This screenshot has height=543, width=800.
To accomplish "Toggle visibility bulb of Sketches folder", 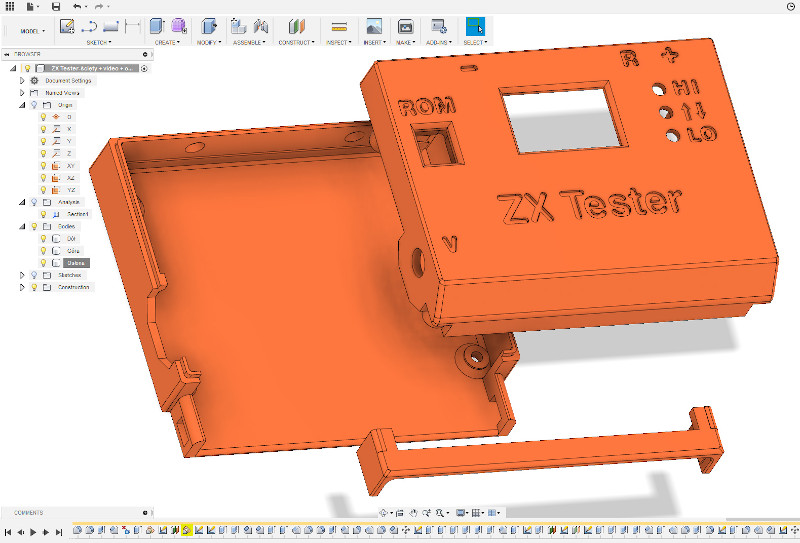I will click(x=34, y=275).
